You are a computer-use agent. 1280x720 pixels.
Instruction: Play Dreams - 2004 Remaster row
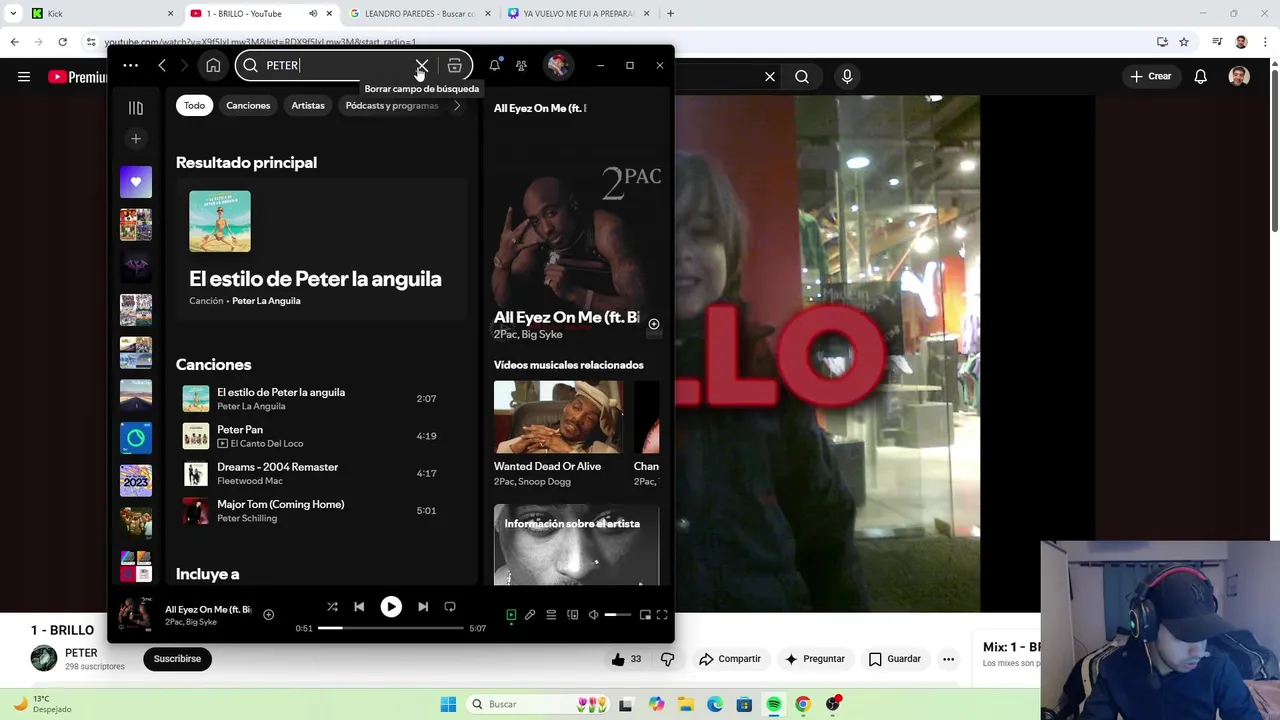321,473
